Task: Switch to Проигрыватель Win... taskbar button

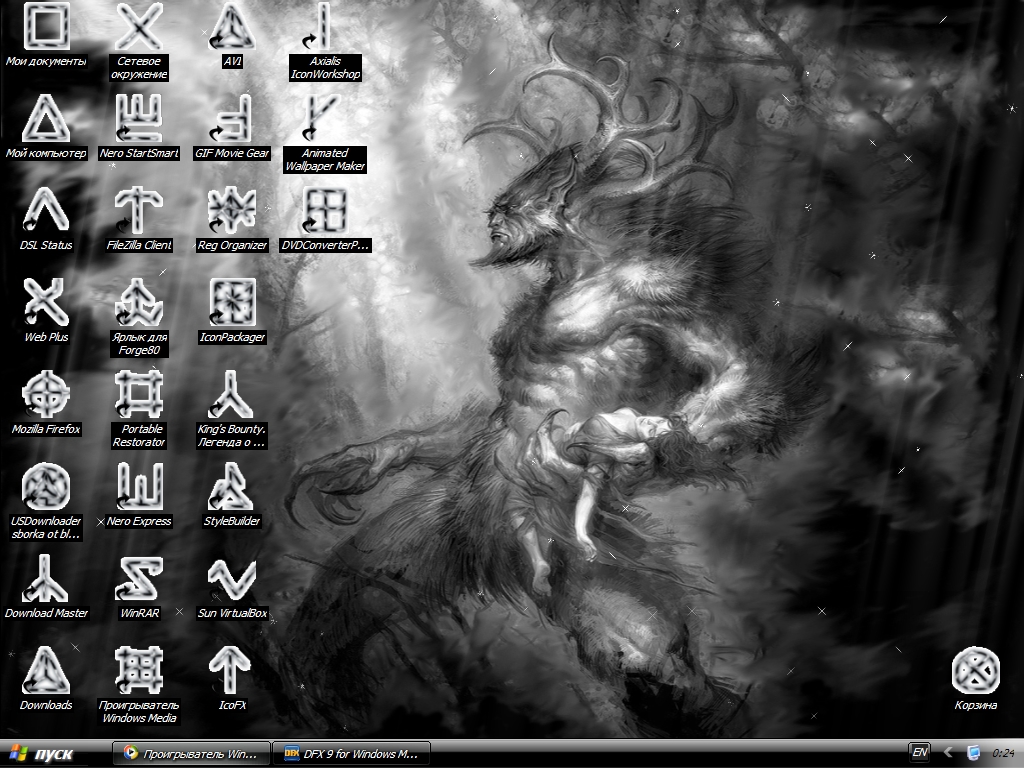Action: tap(191, 754)
